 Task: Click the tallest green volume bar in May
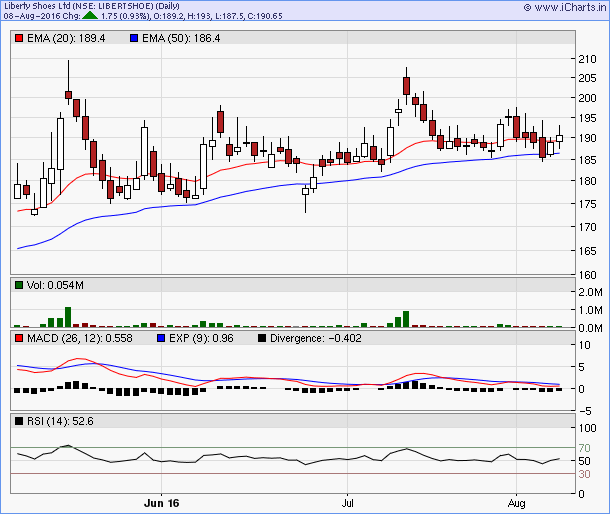[68, 317]
